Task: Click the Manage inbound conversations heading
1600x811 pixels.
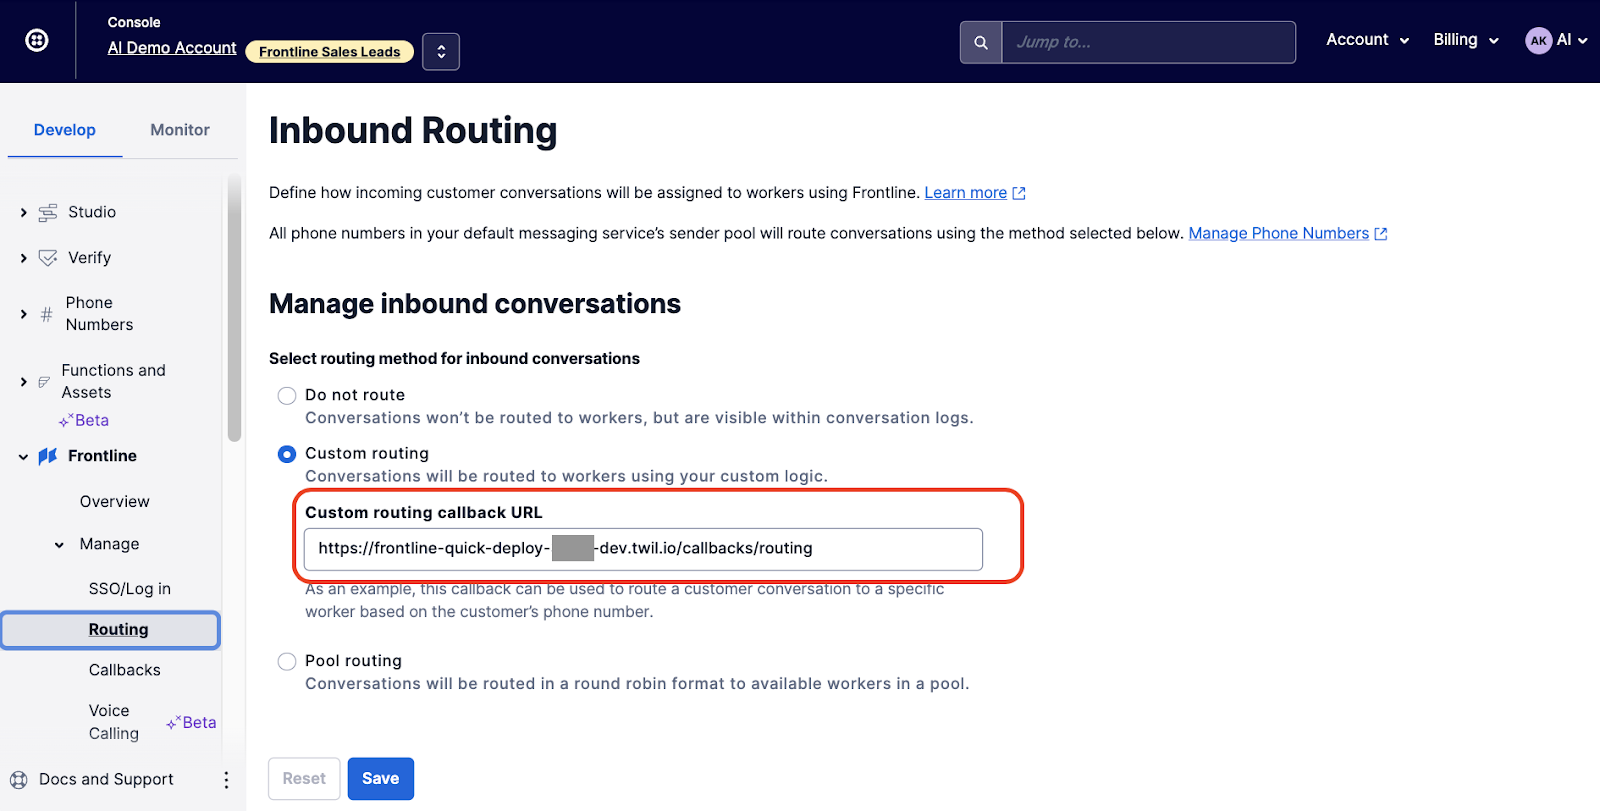Action: tap(475, 304)
